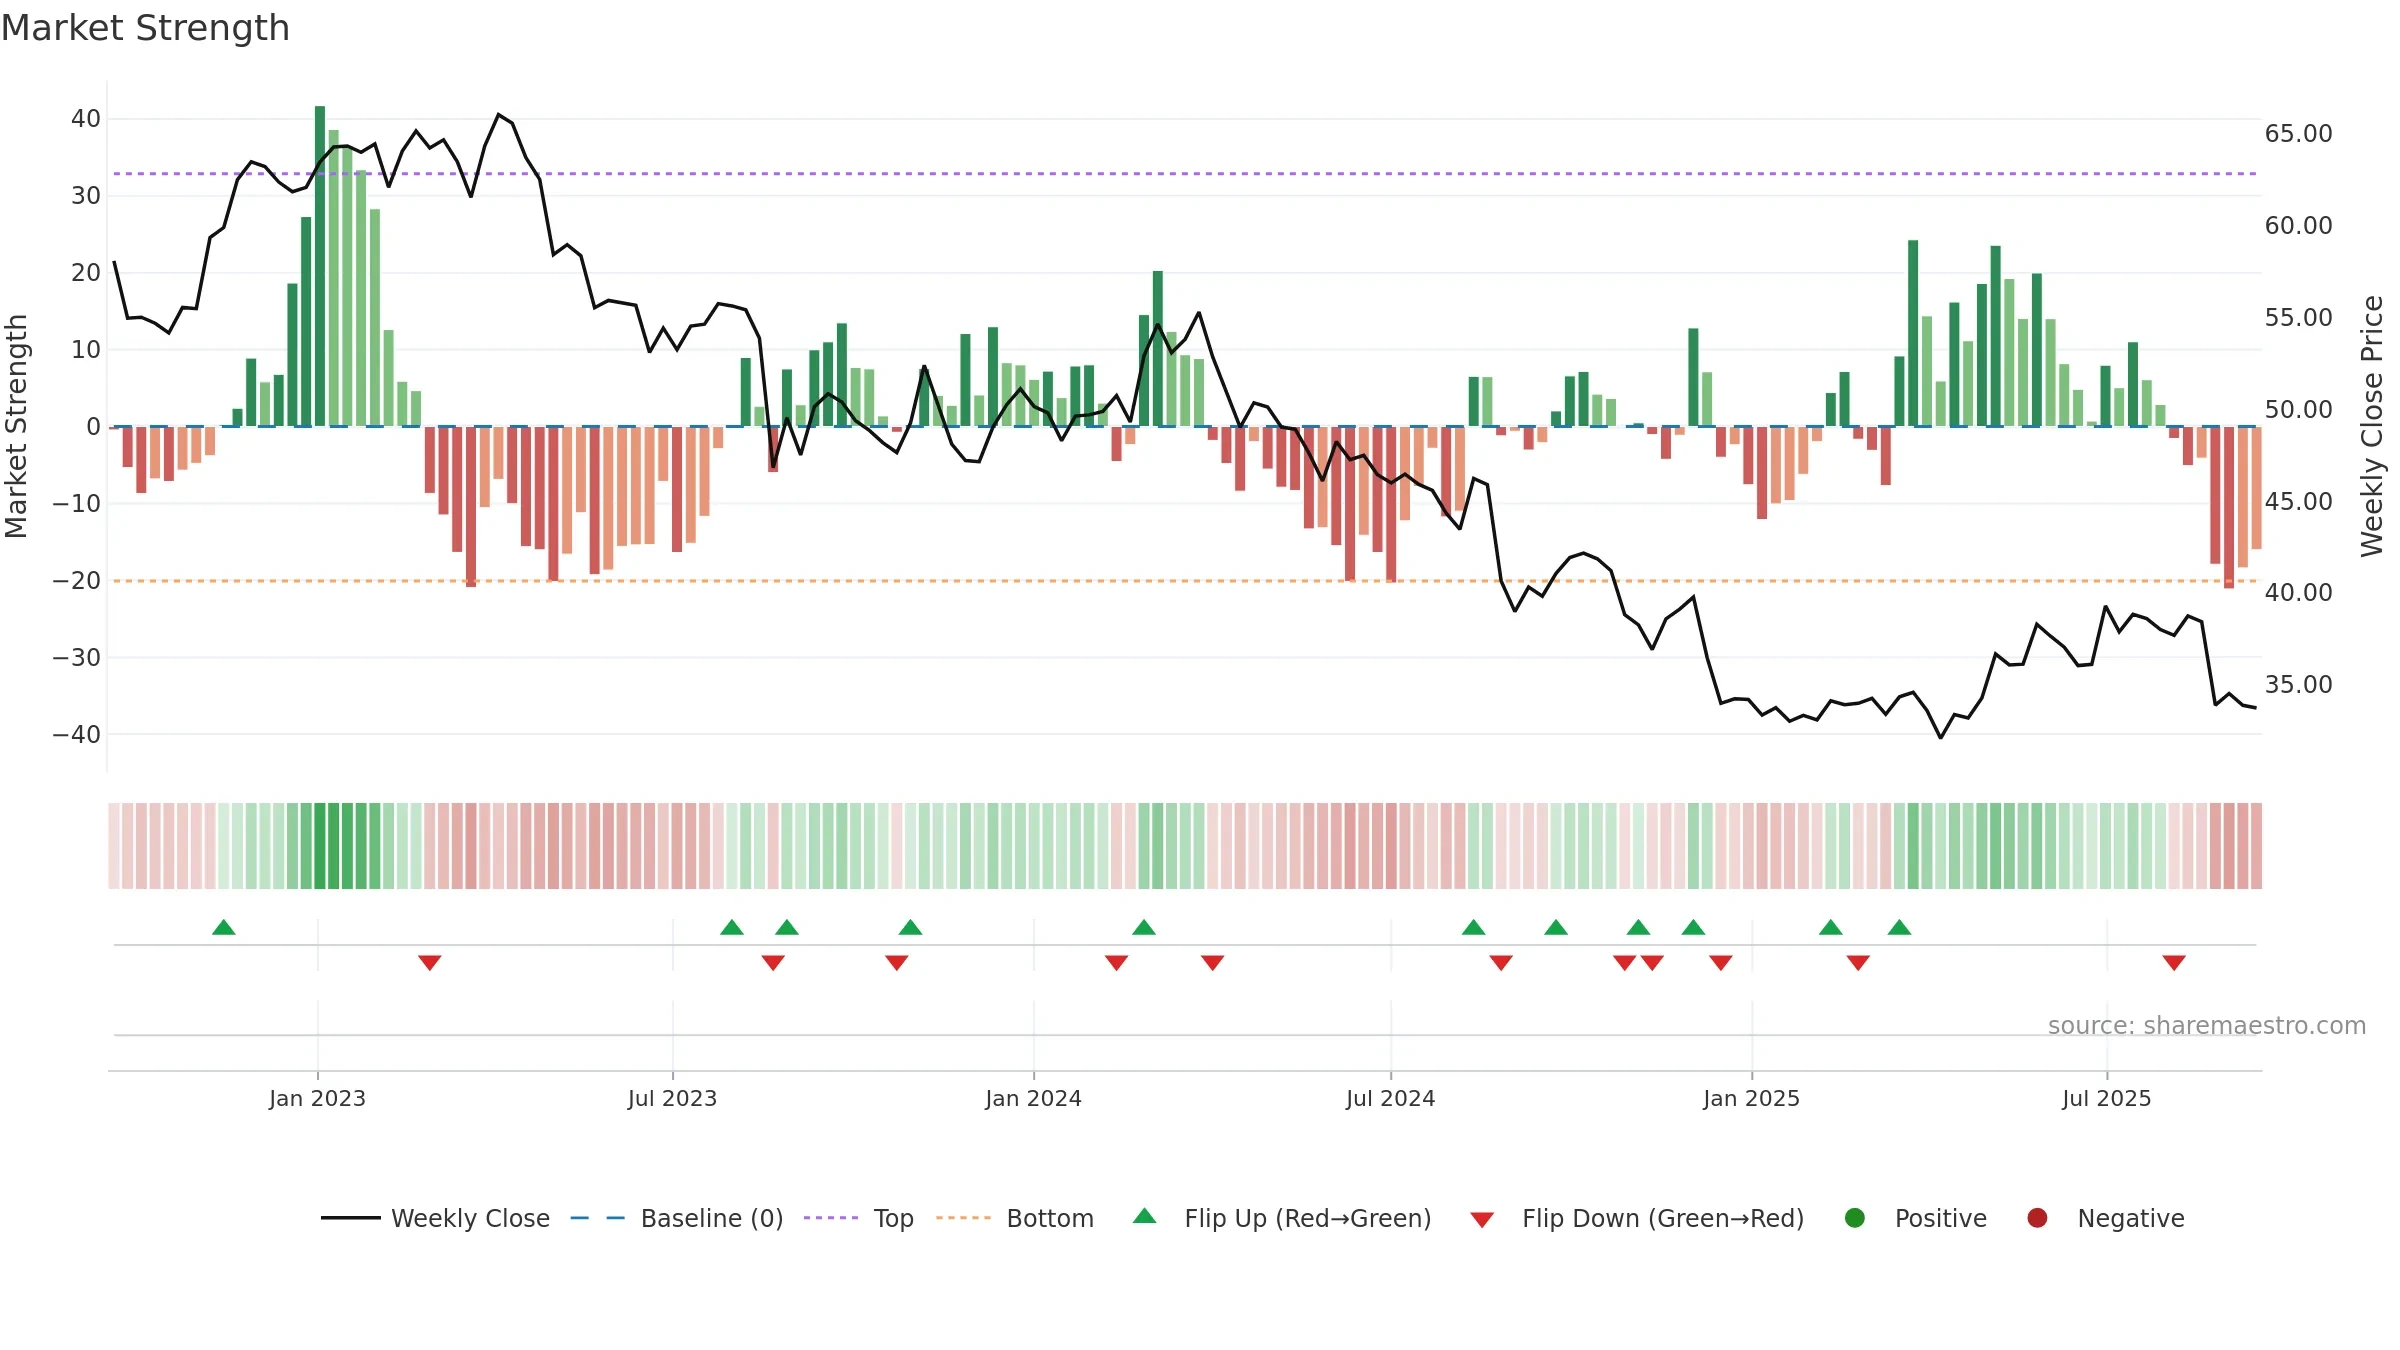Image resolution: width=2400 pixels, height=1350 pixels.
Task: Click the Bottom legend label
Action: click(1050, 1218)
